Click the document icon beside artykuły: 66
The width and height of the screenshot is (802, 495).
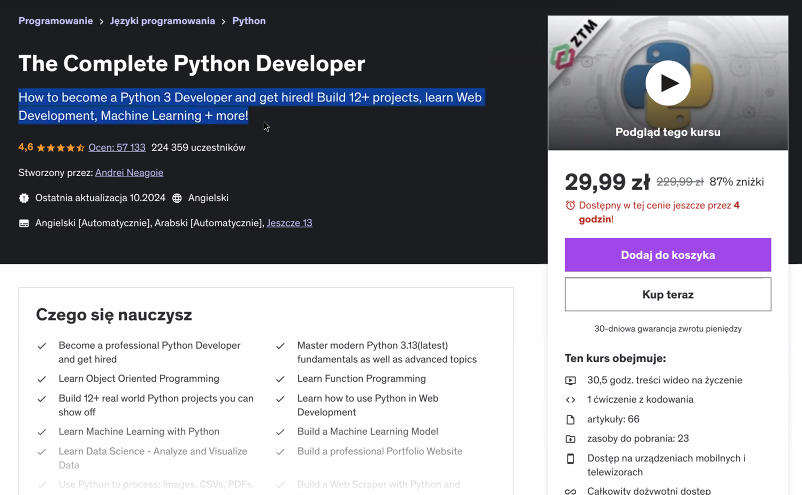click(x=570, y=420)
